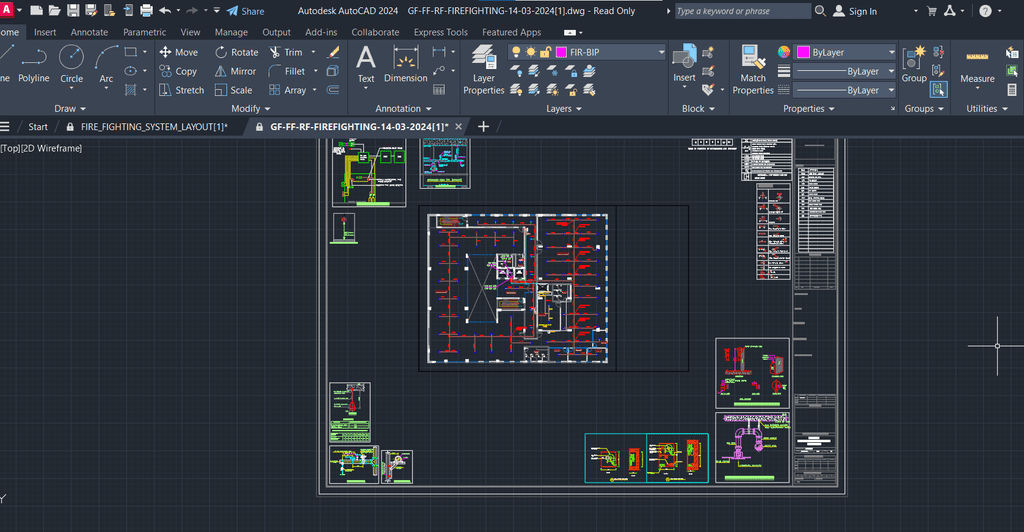The width and height of the screenshot is (1024, 532).
Task: Click the Share button
Action: pos(246,11)
